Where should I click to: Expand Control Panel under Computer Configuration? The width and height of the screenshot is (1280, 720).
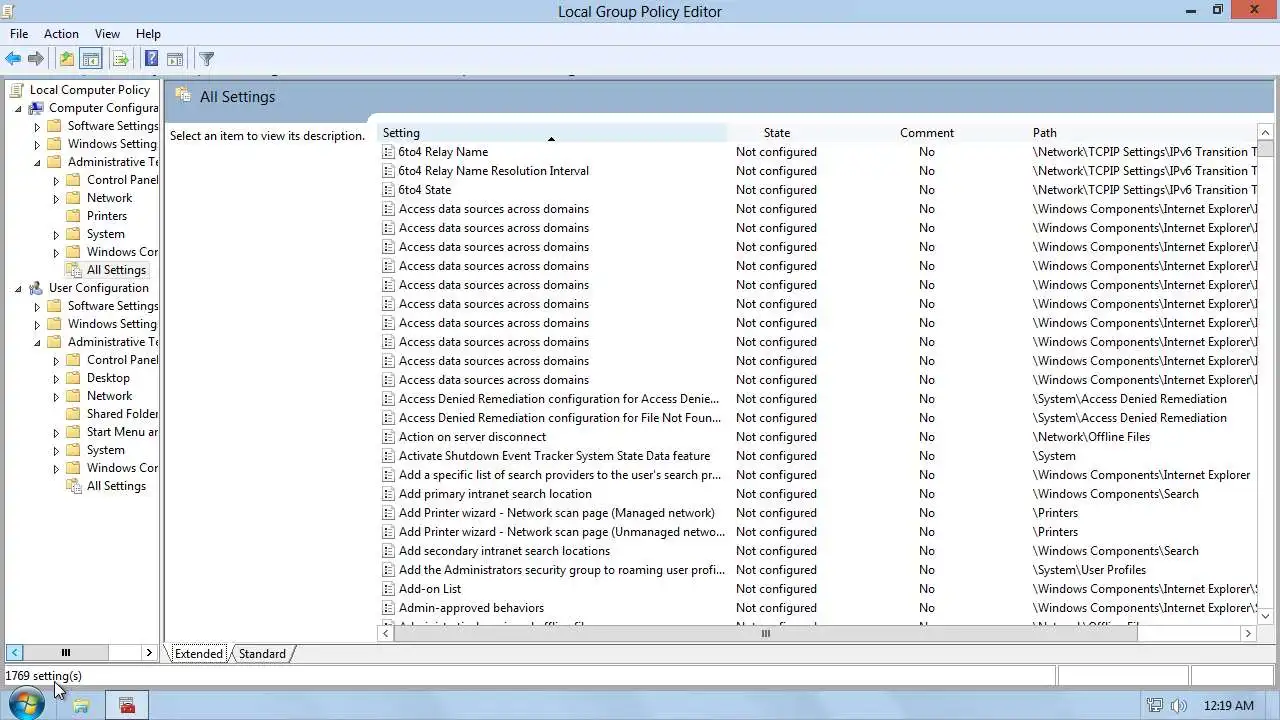(56, 180)
